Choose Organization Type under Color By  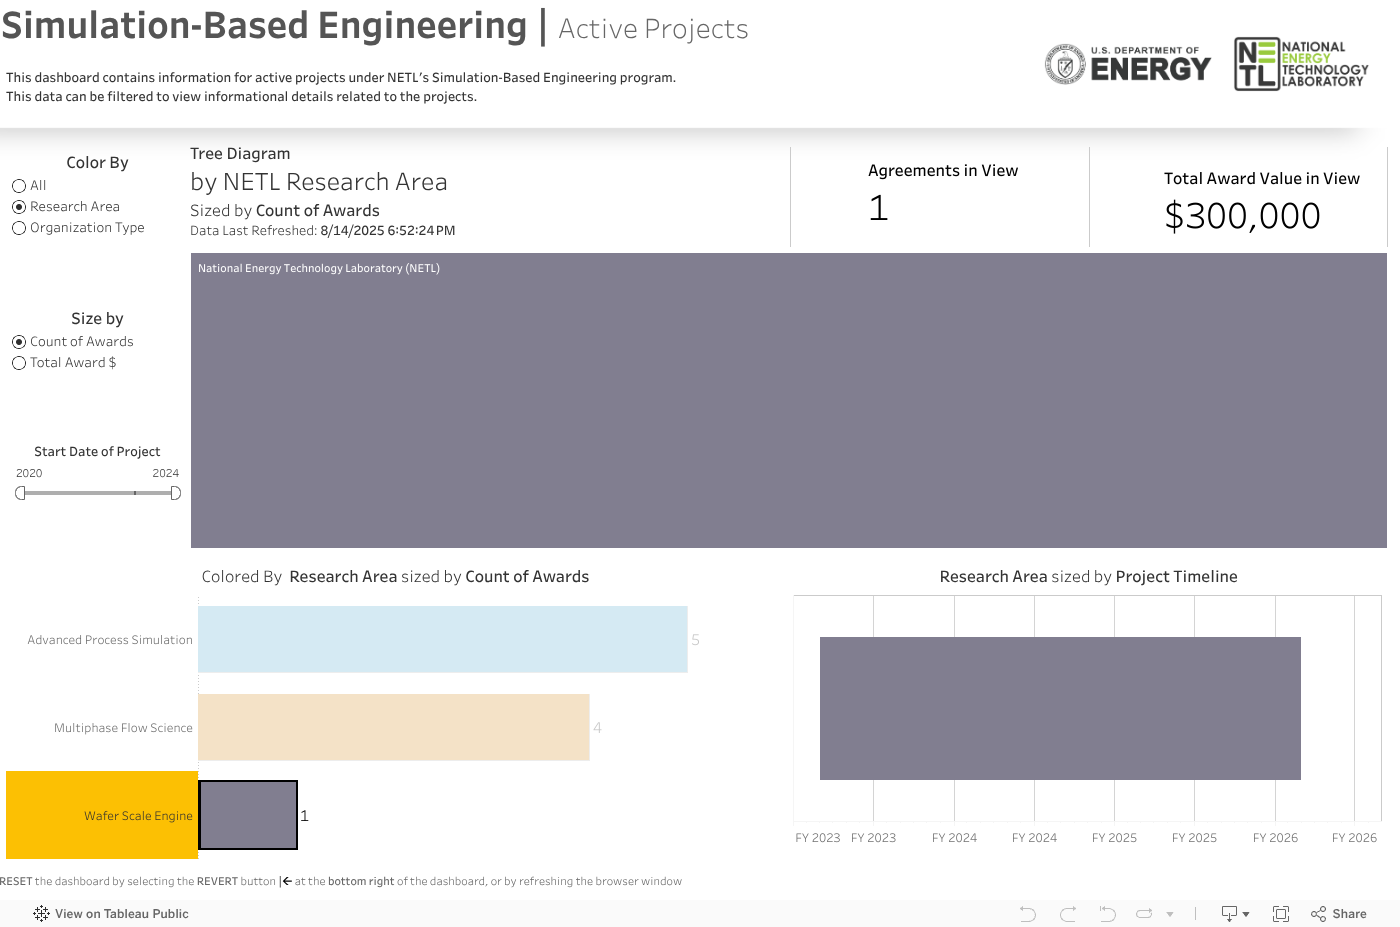point(19,228)
